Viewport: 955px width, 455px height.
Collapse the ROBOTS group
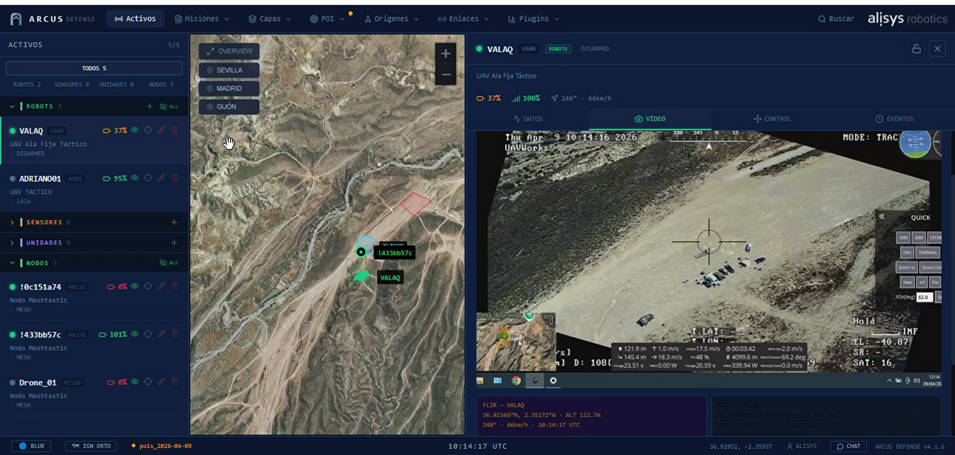(12, 107)
